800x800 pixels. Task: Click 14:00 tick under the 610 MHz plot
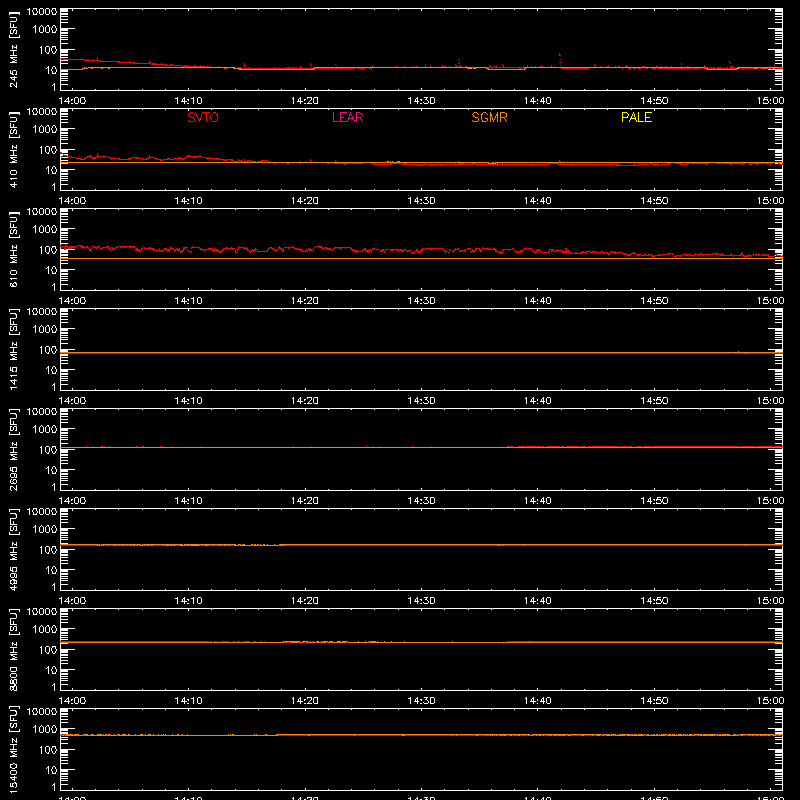coord(72,301)
